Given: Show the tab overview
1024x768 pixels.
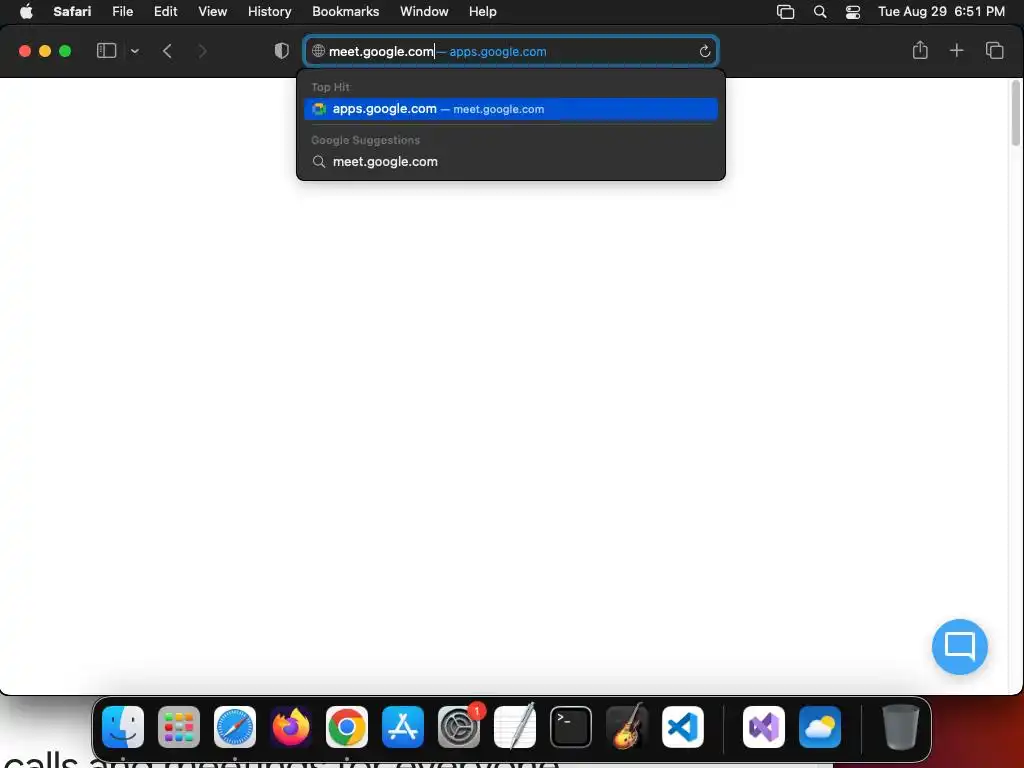Looking at the screenshot, I should (x=994, y=50).
